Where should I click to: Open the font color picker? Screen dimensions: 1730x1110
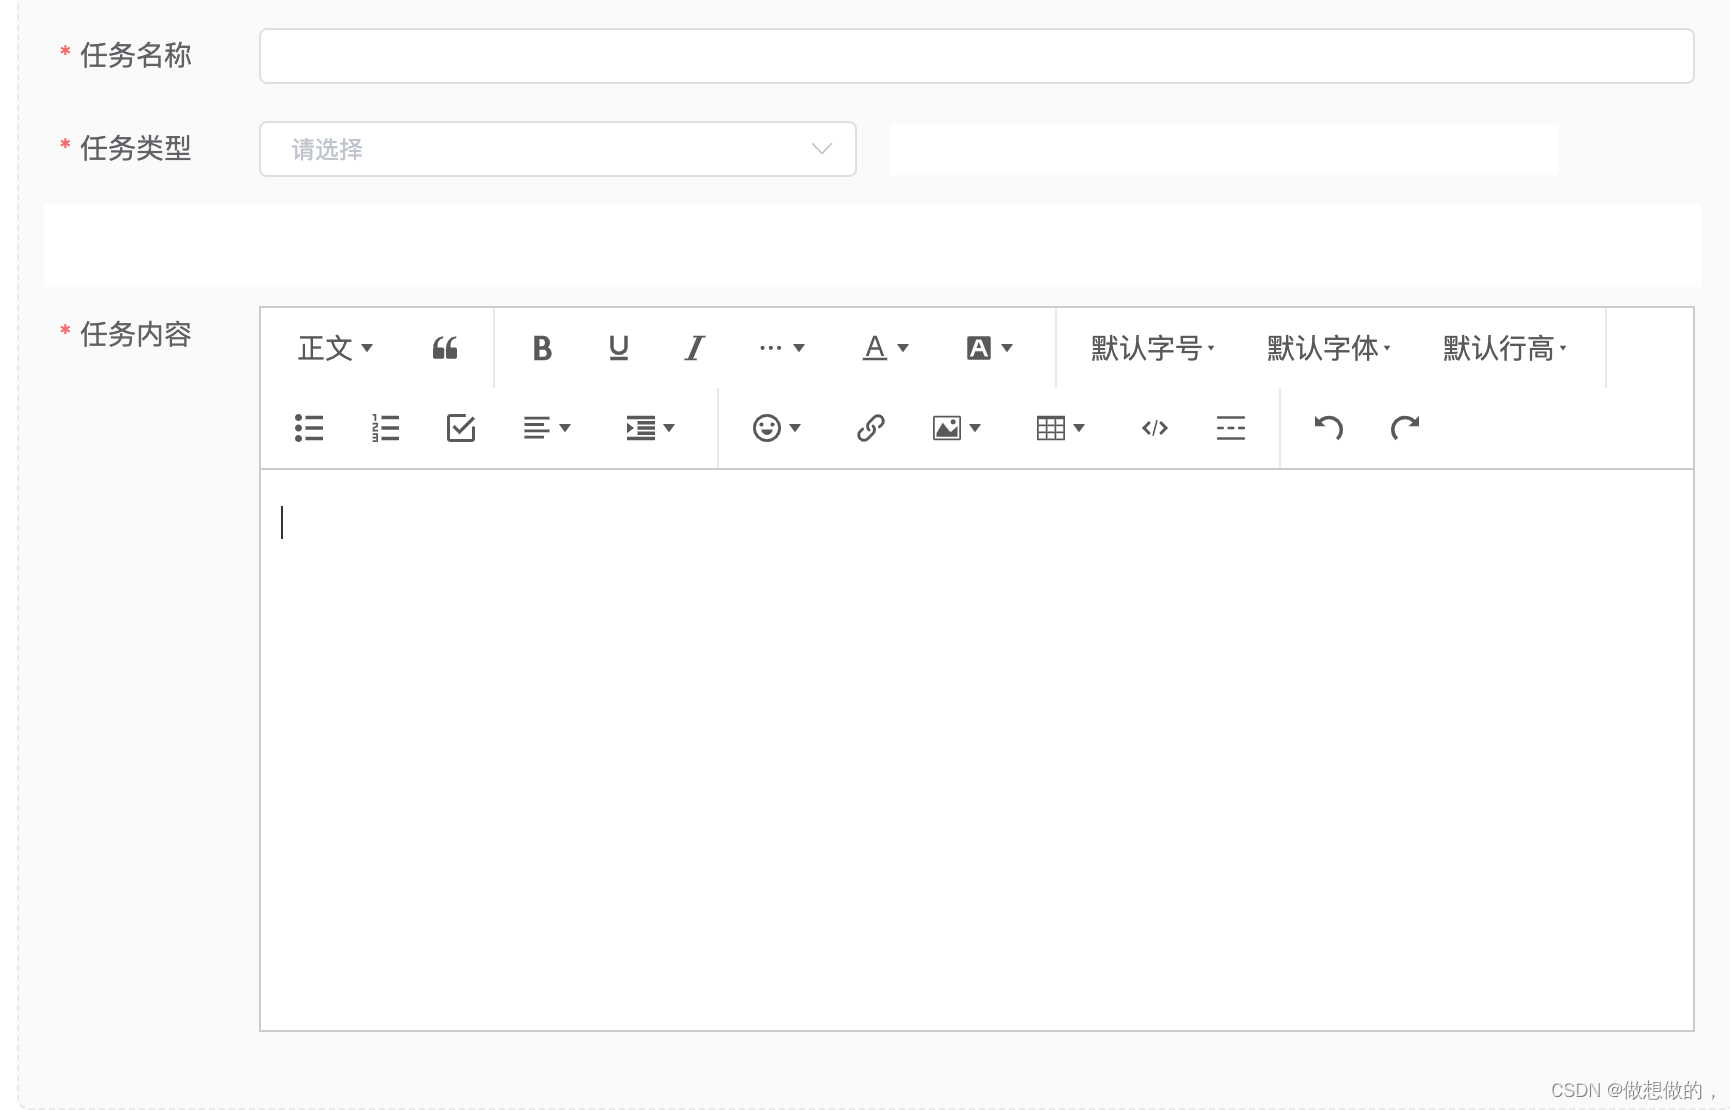point(886,348)
